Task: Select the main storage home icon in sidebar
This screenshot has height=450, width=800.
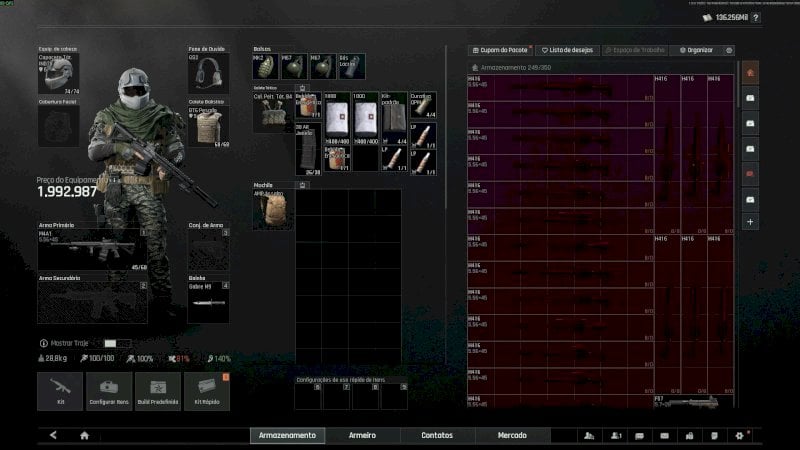Action: click(751, 72)
